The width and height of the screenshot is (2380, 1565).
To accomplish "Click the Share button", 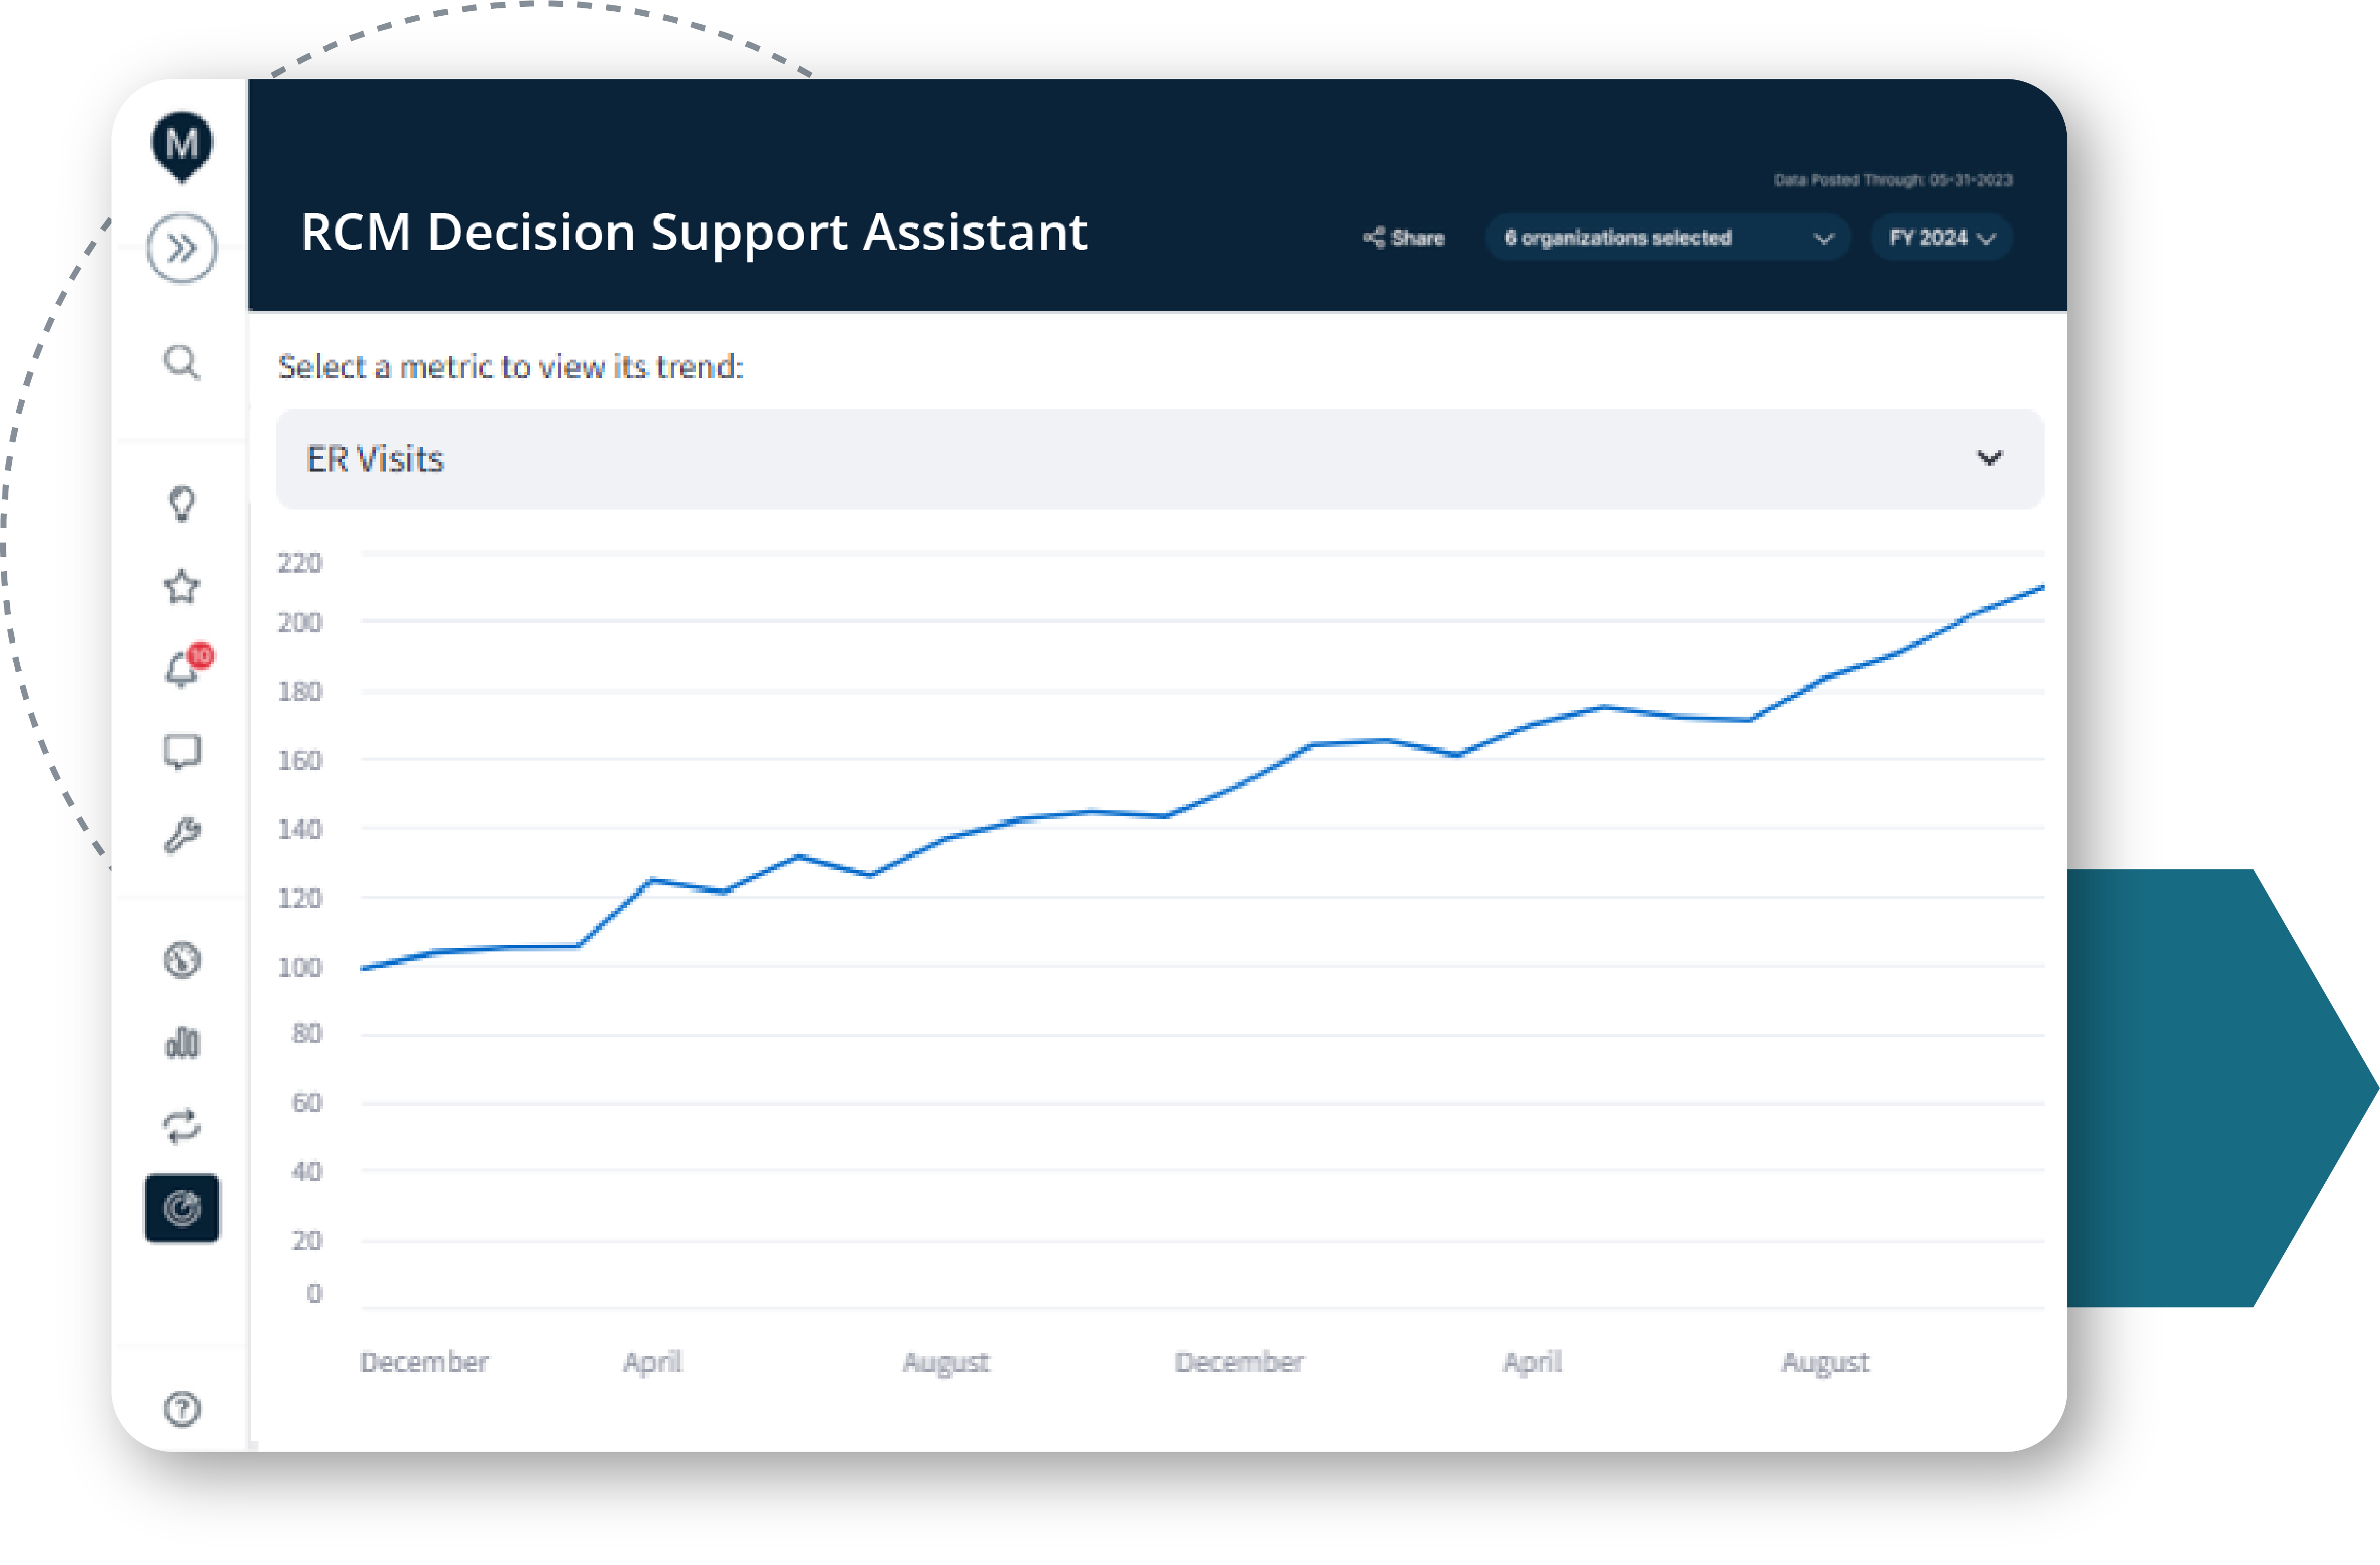I will [x=1404, y=238].
